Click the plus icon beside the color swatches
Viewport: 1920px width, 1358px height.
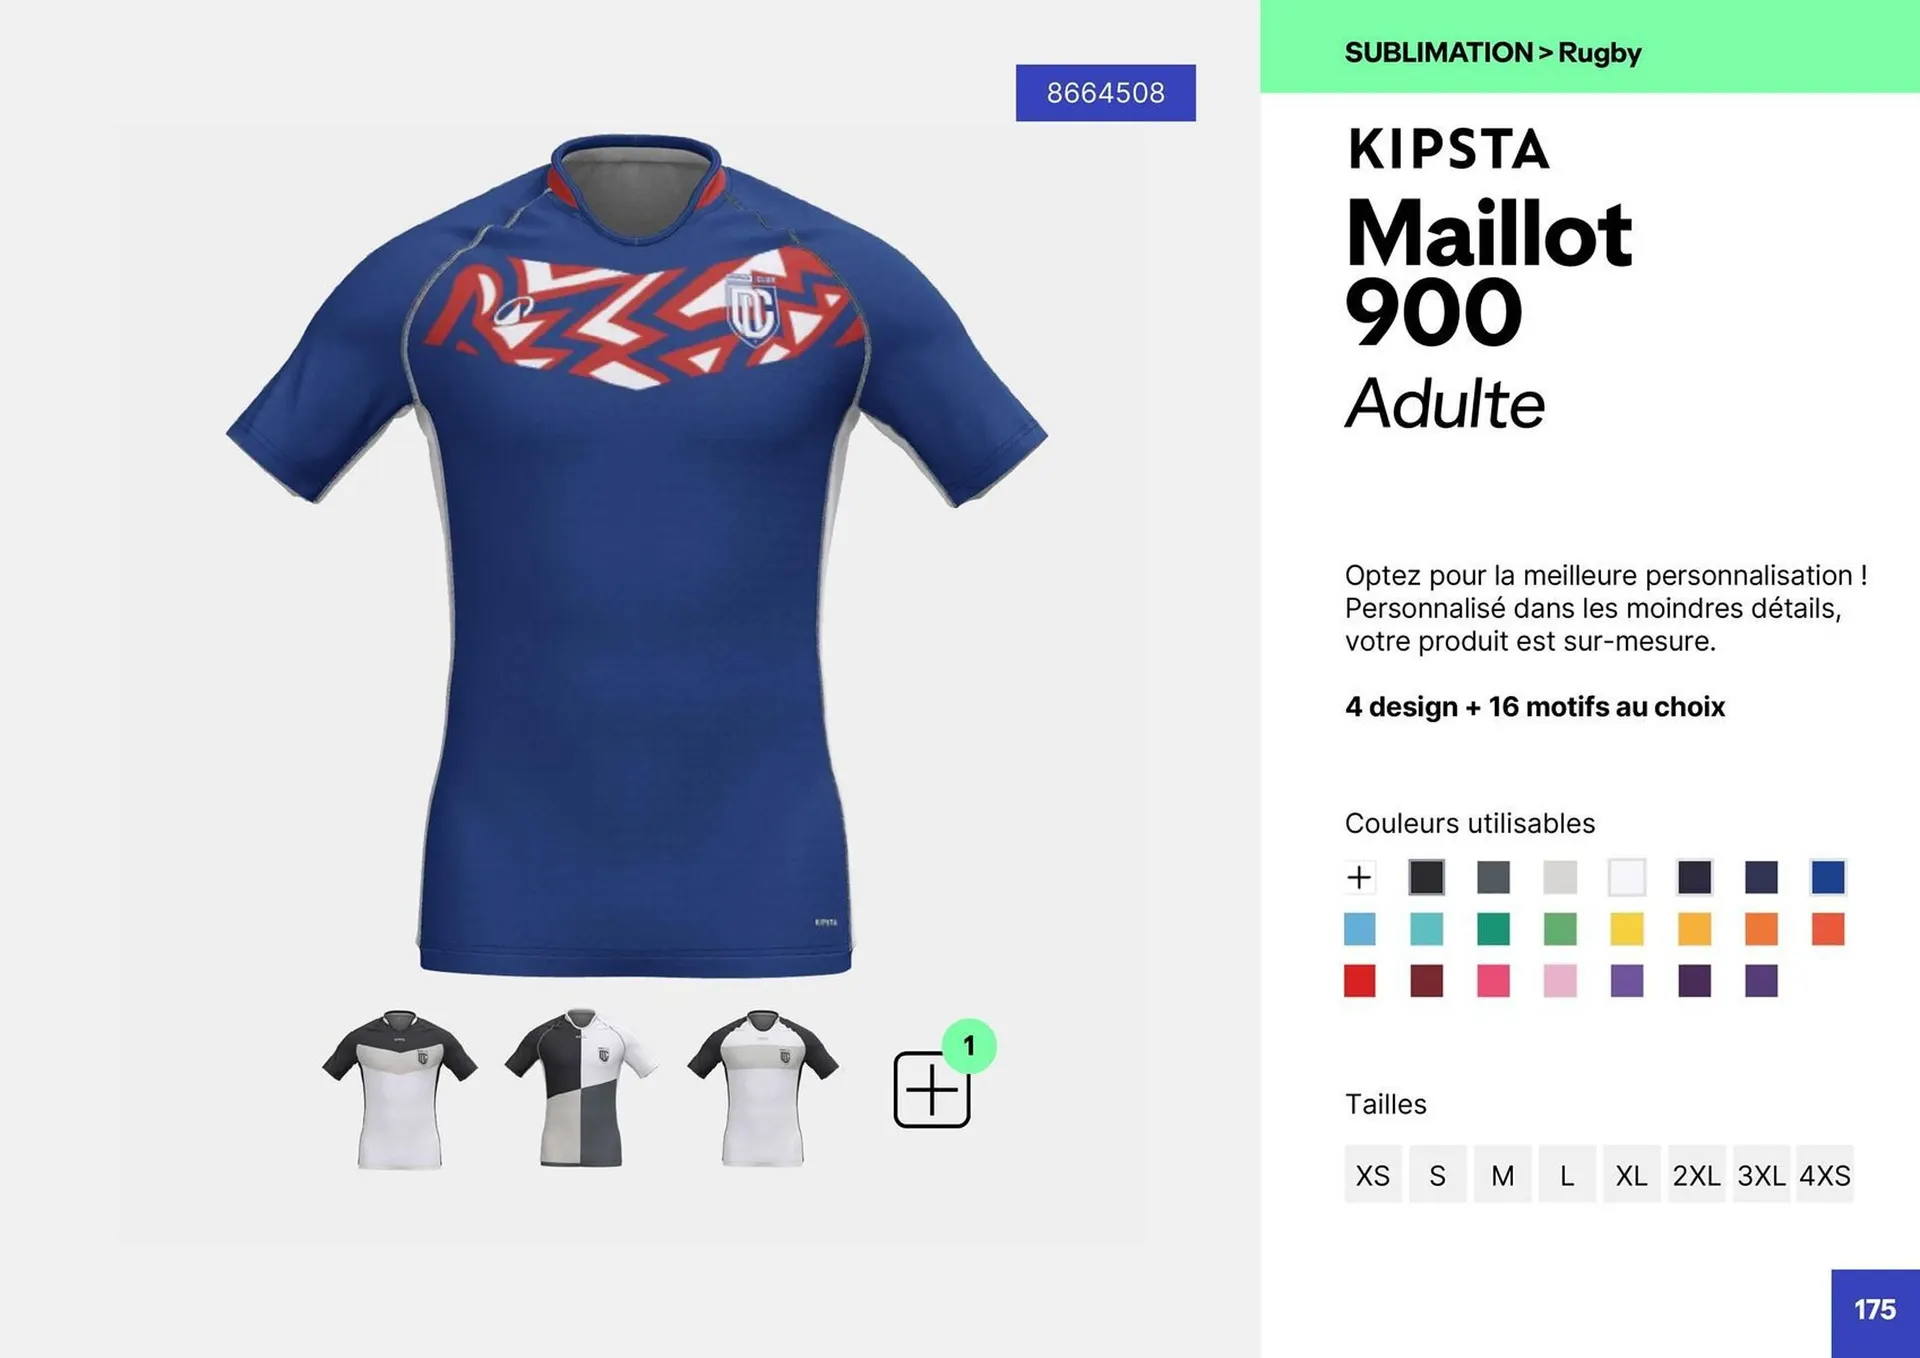pyautogui.click(x=1359, y=877)
